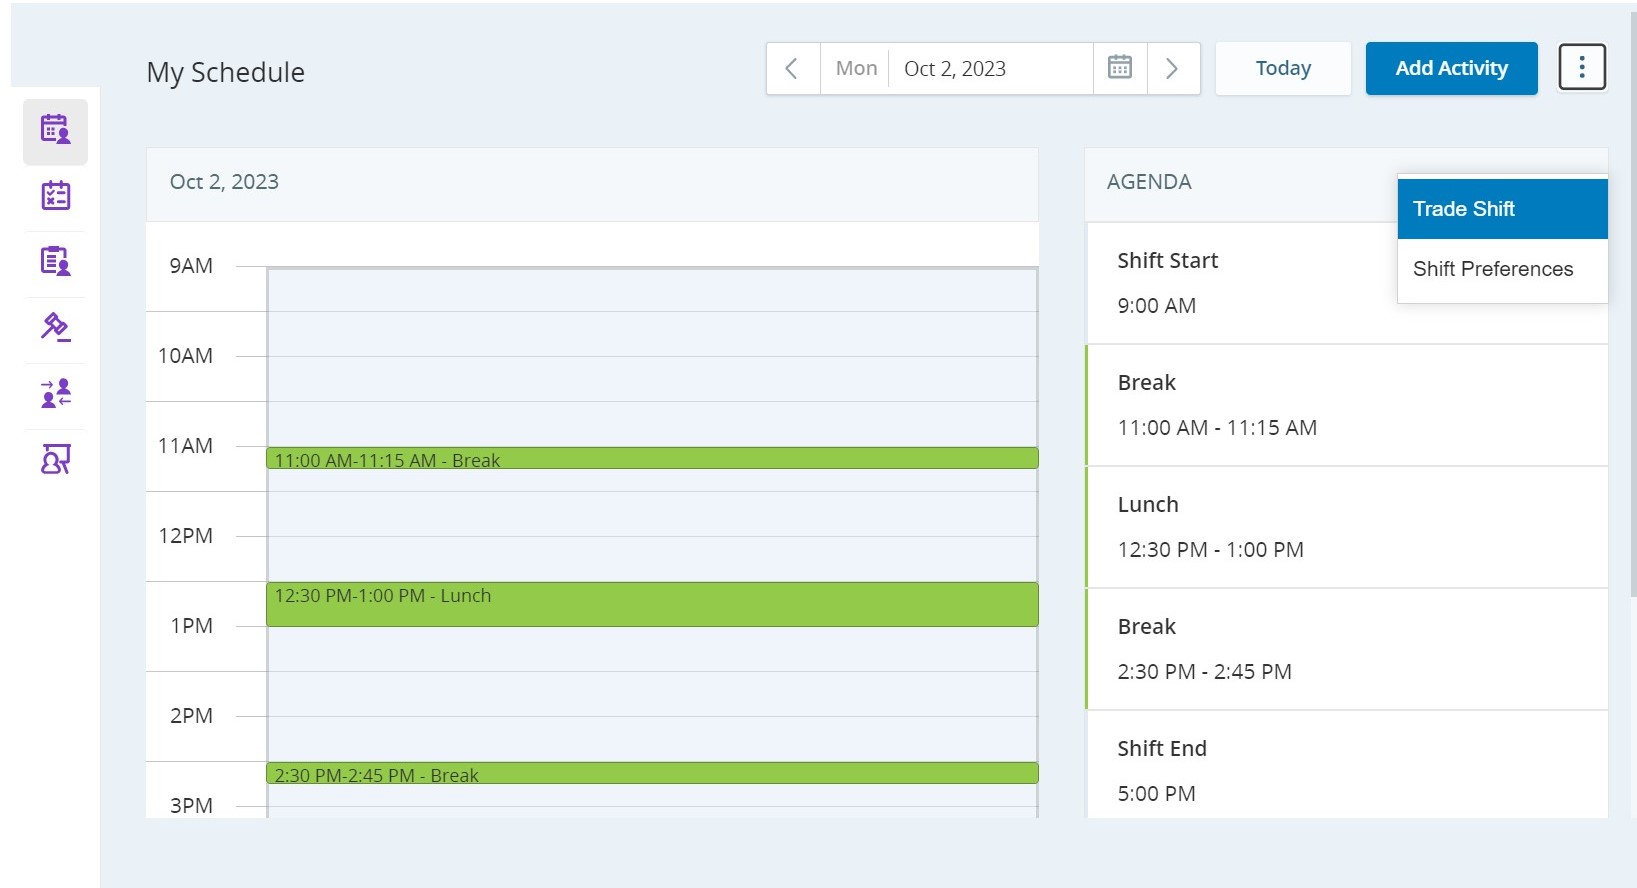Select the gavel bidding sidebar icon
The height and width of the screenshot is (888, 1637).
(55, 328)
